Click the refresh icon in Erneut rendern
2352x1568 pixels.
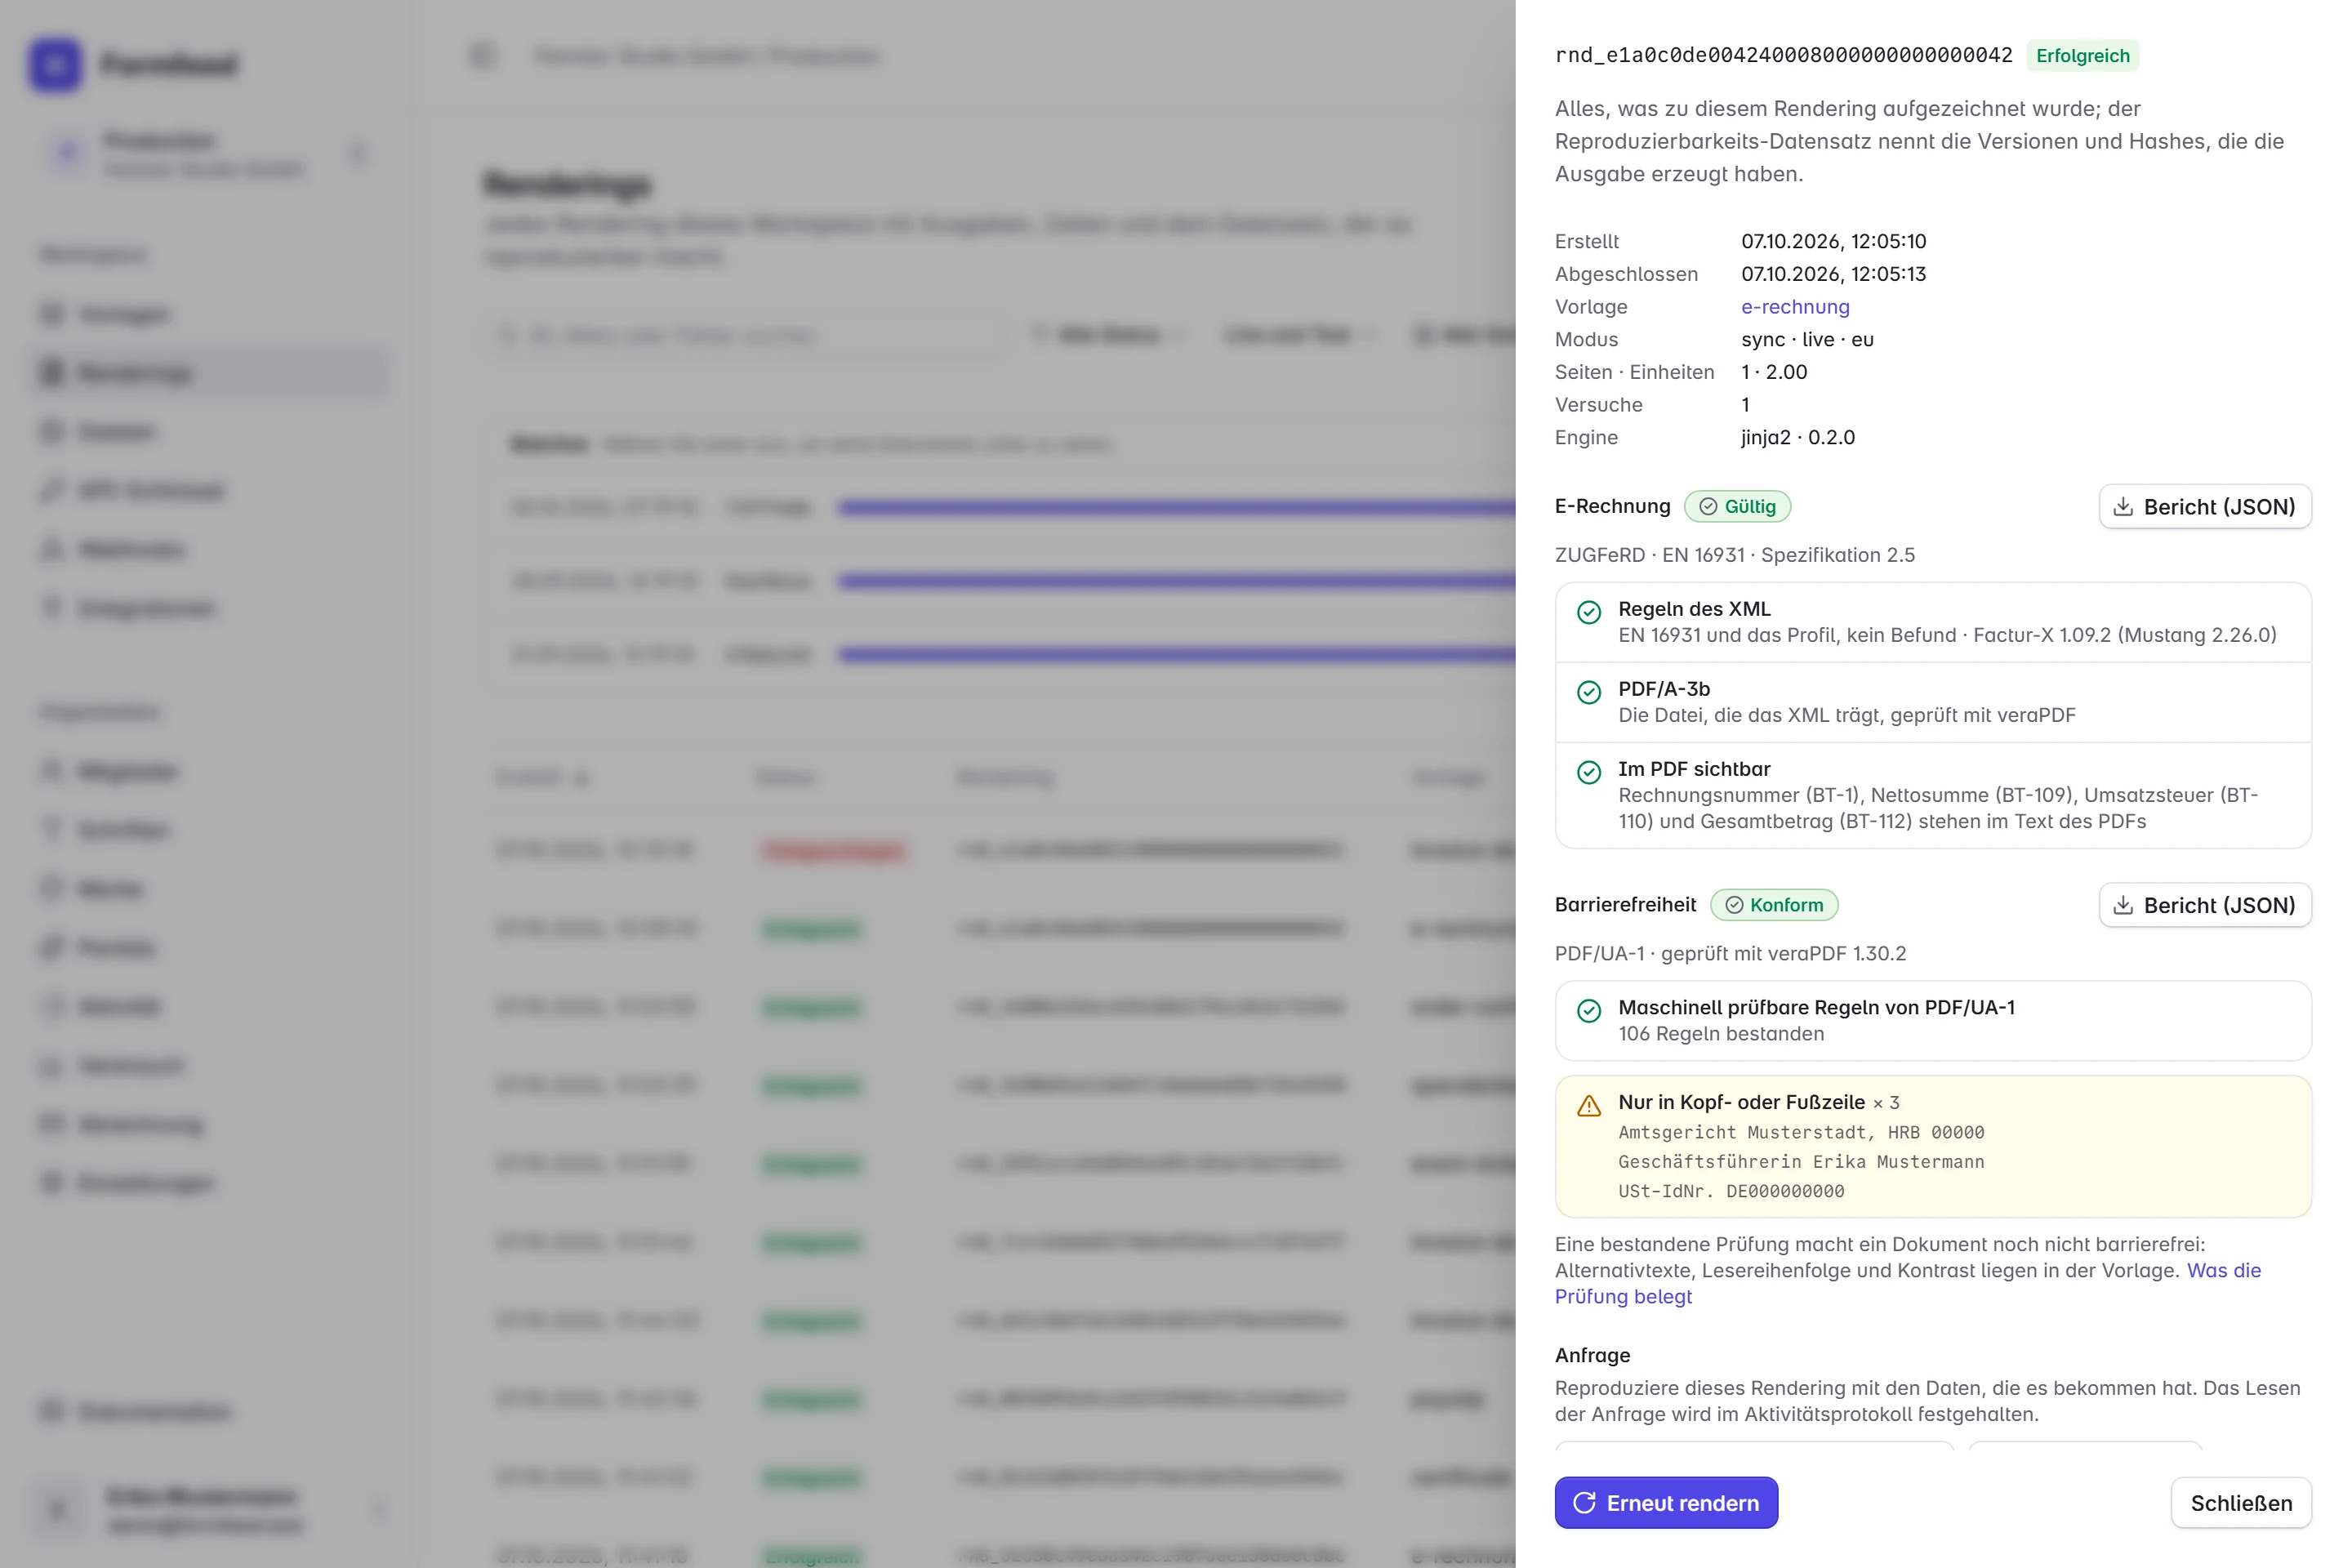[1584, 1502]
